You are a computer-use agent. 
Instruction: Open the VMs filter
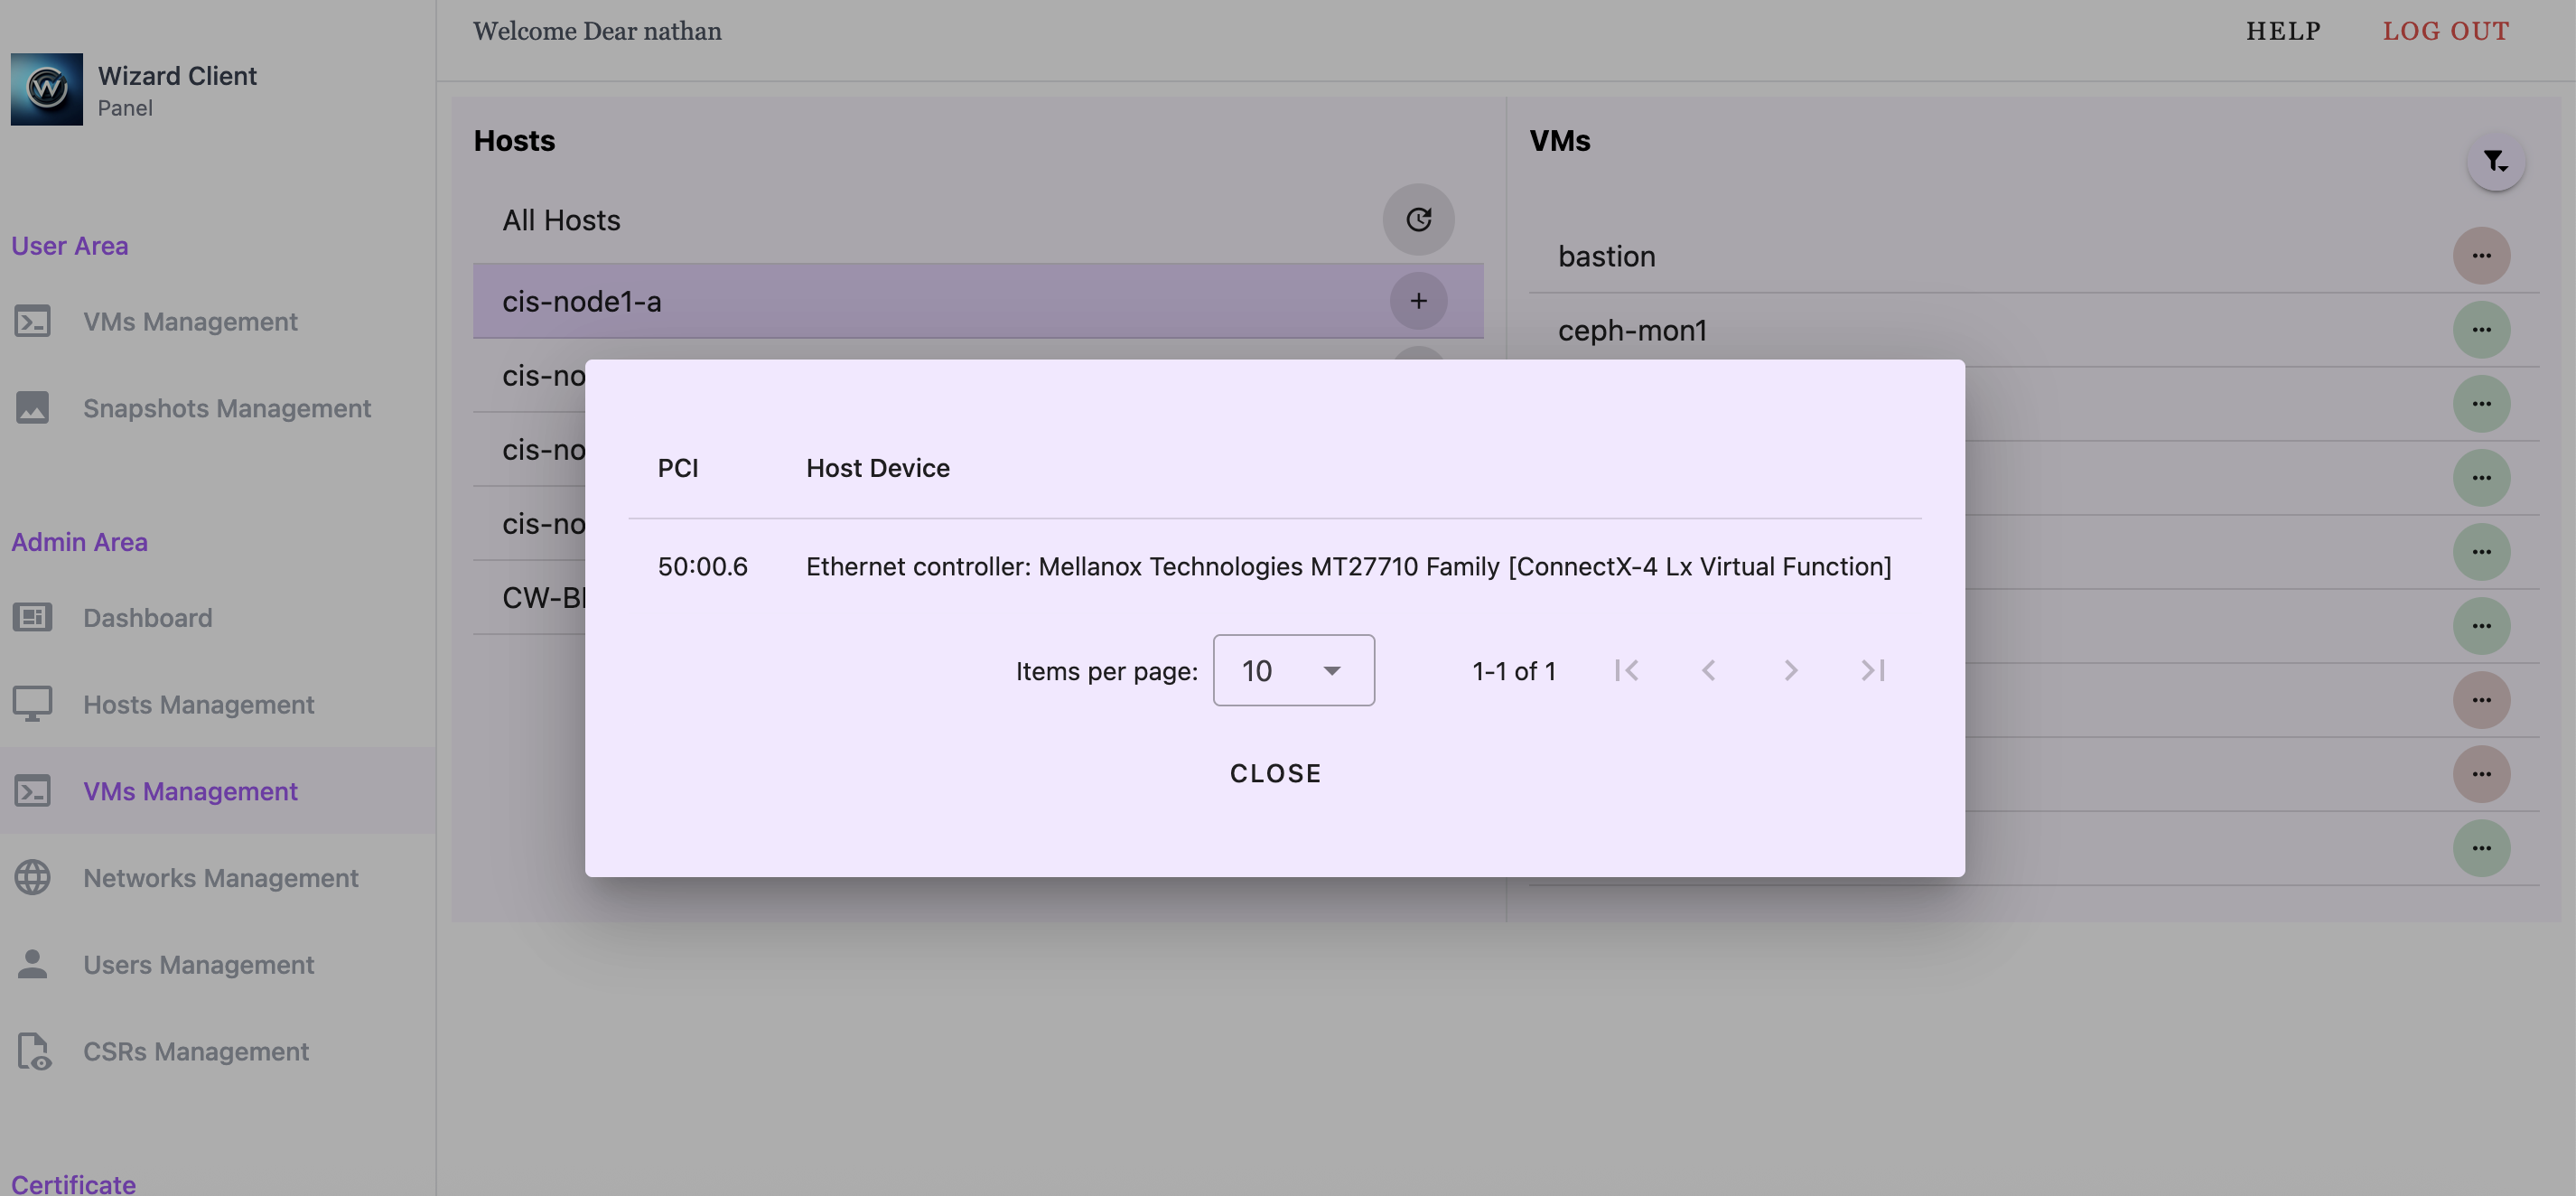(2495, 161)
